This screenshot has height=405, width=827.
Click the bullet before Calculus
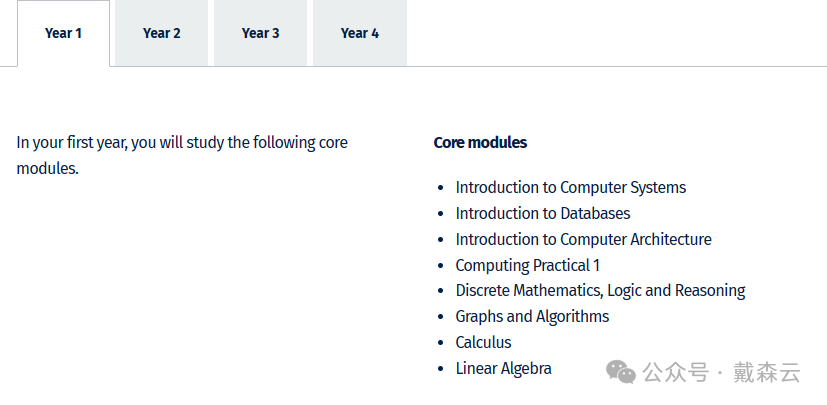click(x=441, y=343)
